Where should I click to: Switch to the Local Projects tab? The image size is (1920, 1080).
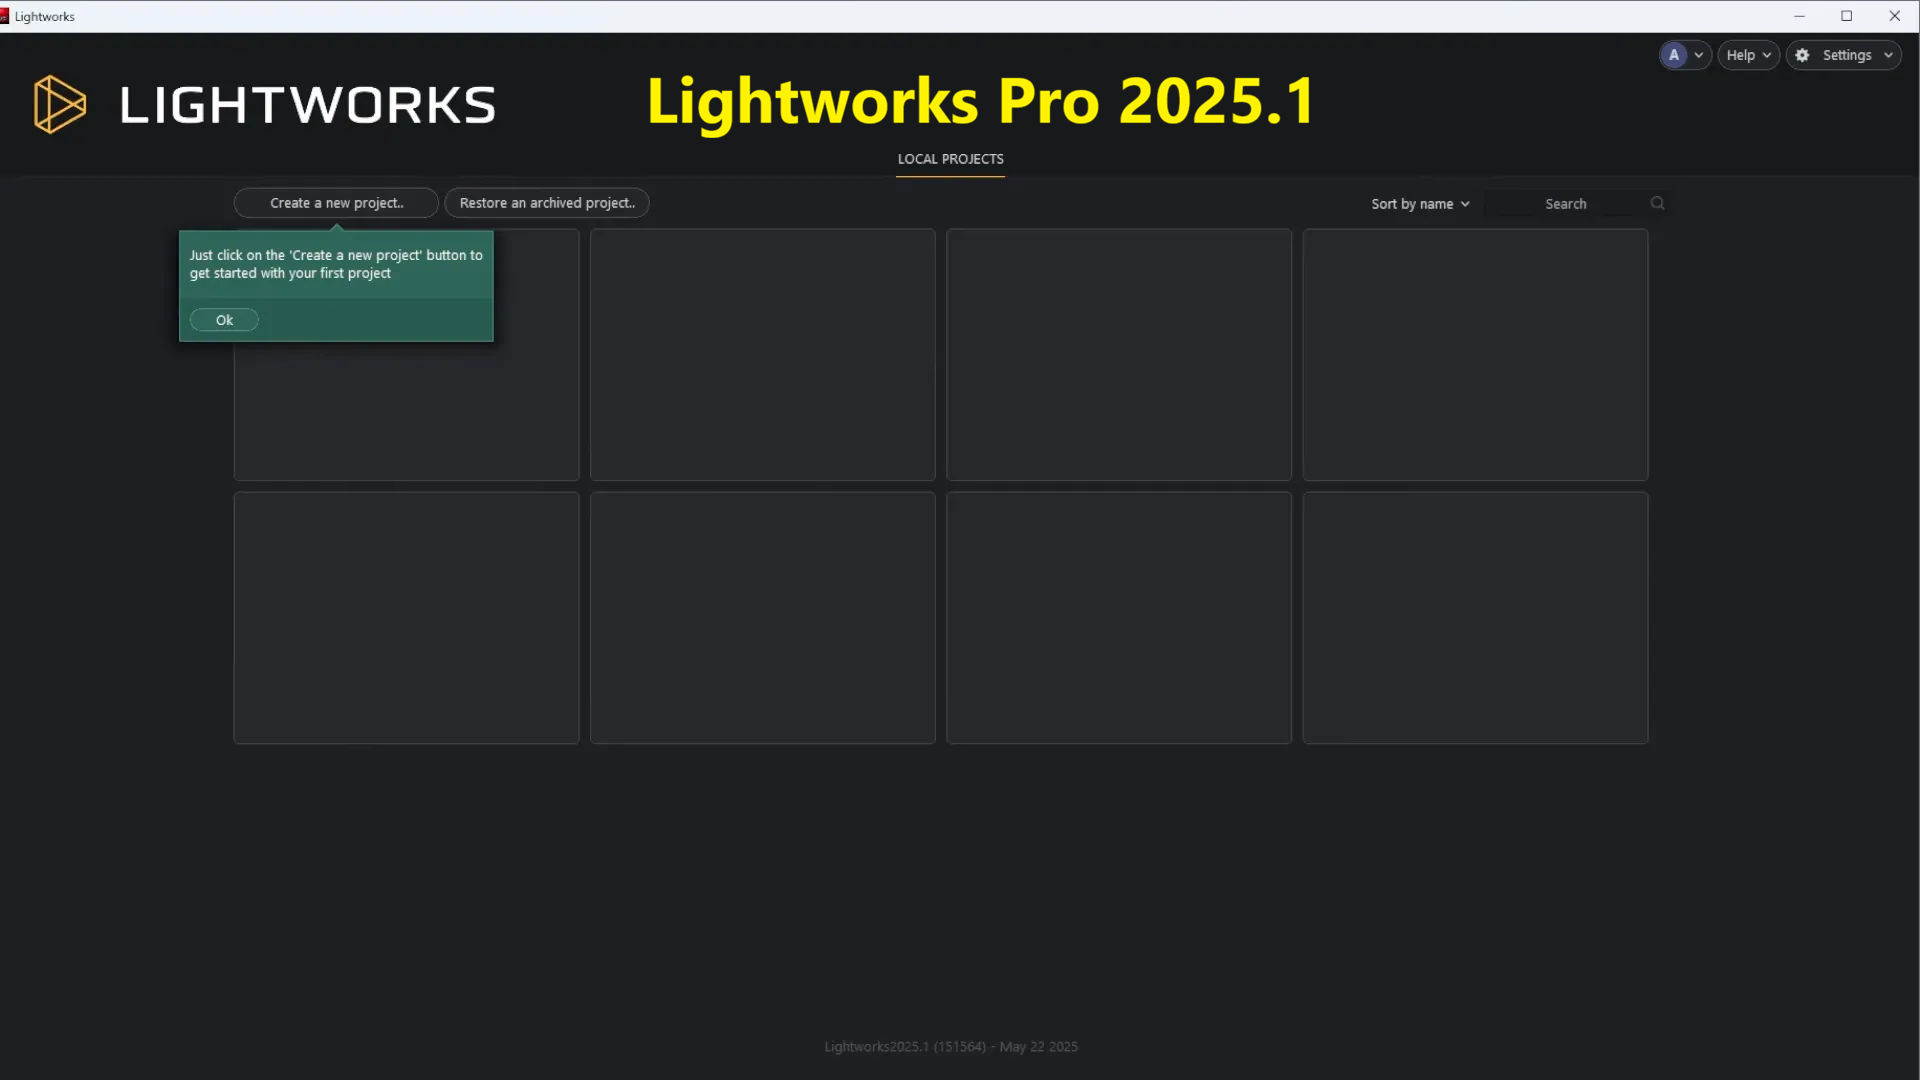[x=950, y=159]
